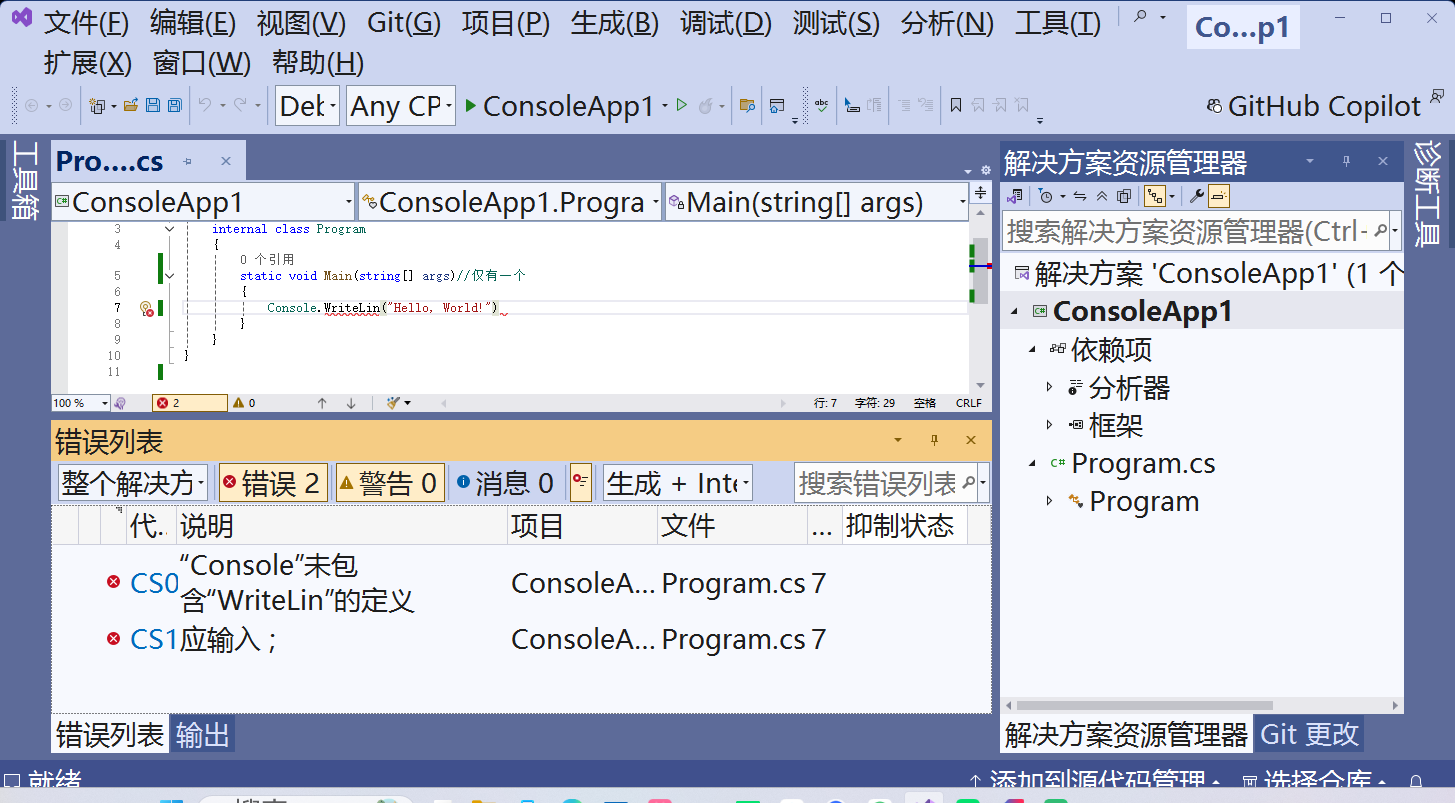The height and width of the screenshot is (803, 1455).
Task: Click the Open File folder icon
Action: point(131,105)
